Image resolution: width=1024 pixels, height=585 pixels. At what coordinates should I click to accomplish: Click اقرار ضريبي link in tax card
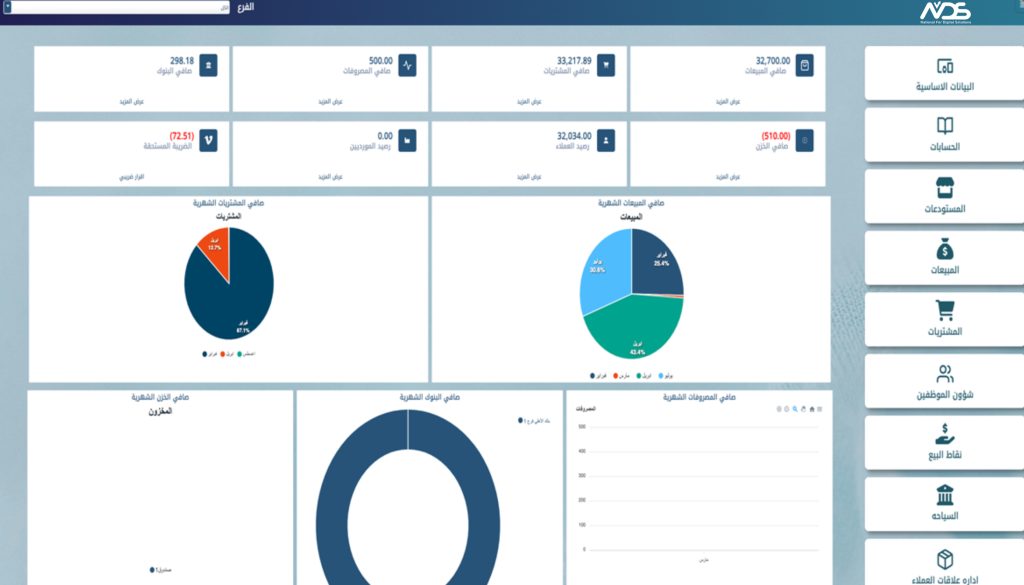(132, 177)
